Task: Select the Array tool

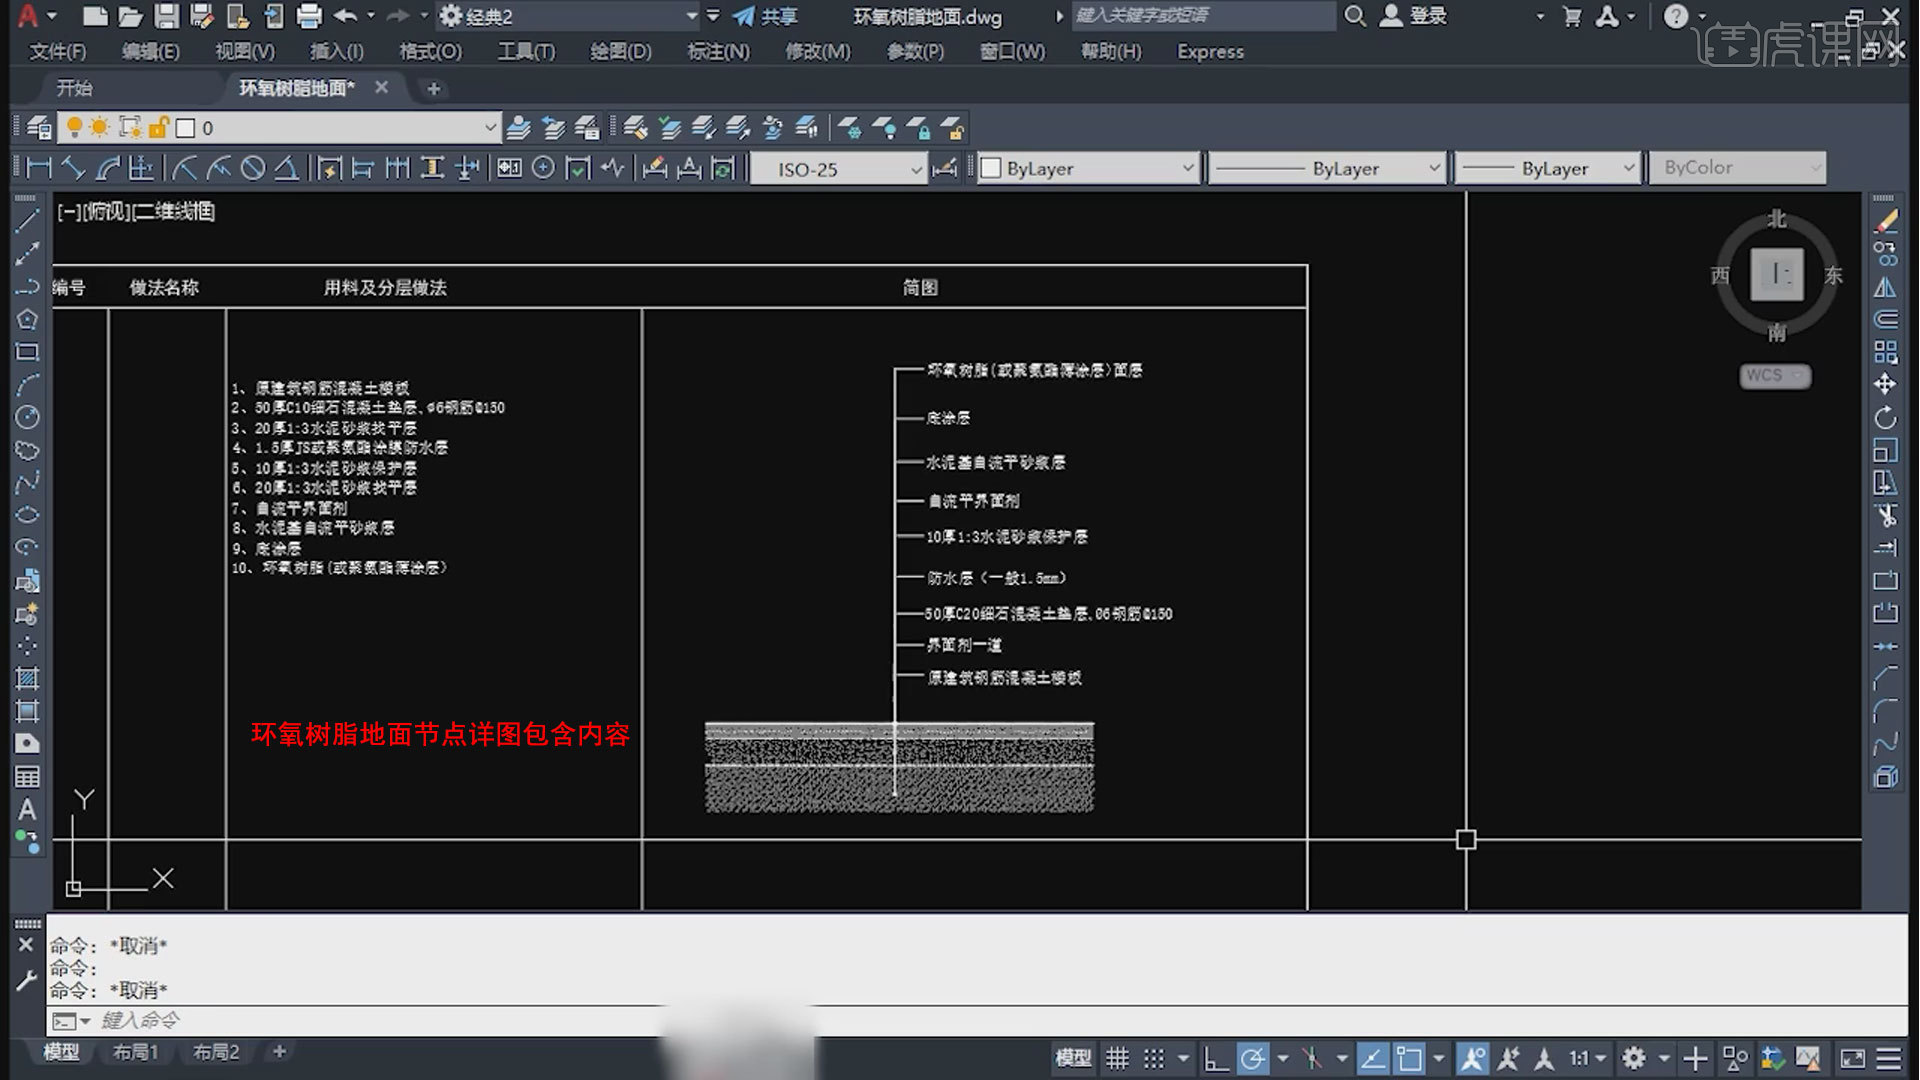Action: (1885, 352)
